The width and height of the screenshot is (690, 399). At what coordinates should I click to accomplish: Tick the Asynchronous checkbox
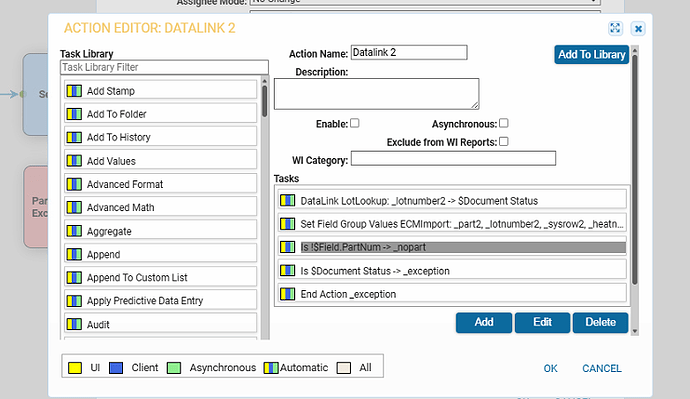click(504, 123)
